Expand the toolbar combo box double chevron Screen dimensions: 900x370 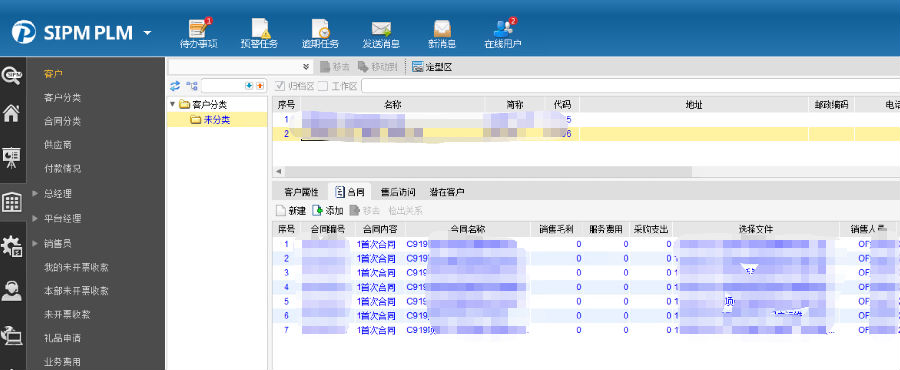(306, 67)
